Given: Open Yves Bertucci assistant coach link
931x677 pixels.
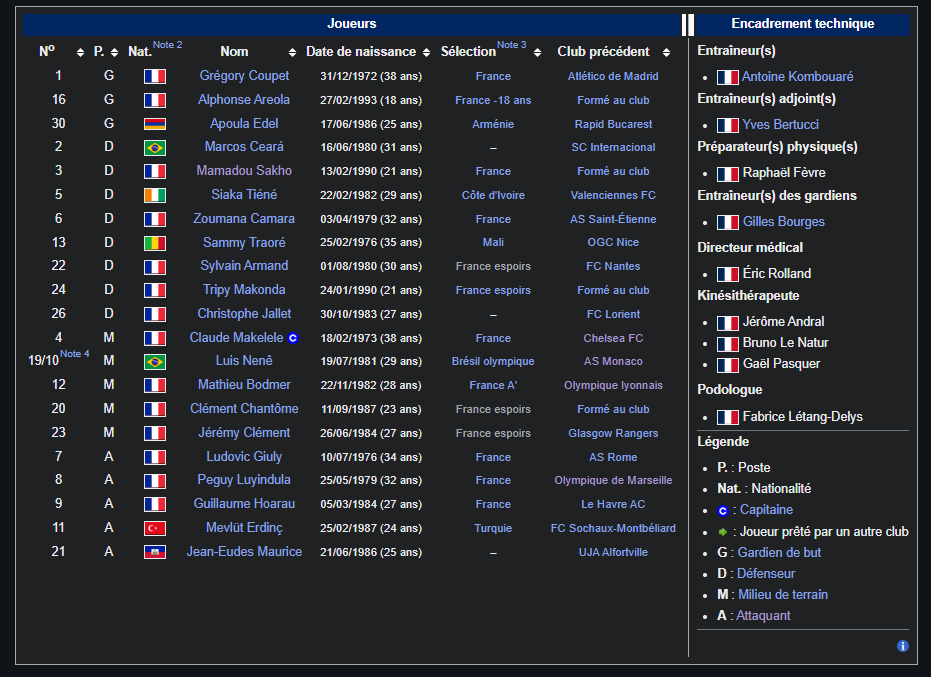Looking at the screenshot, I should (780, 125).
